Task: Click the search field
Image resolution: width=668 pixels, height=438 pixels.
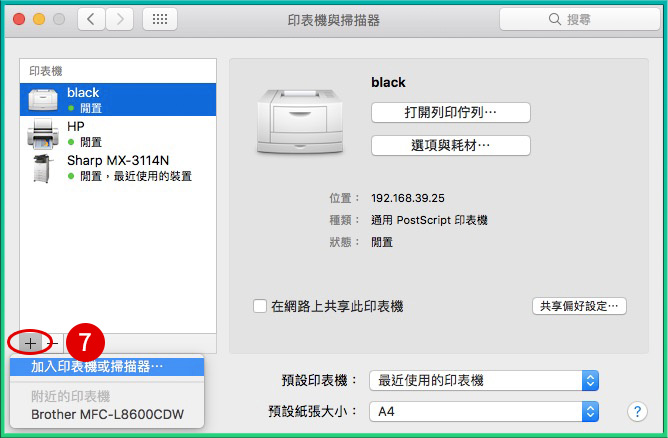Action: 579,19
